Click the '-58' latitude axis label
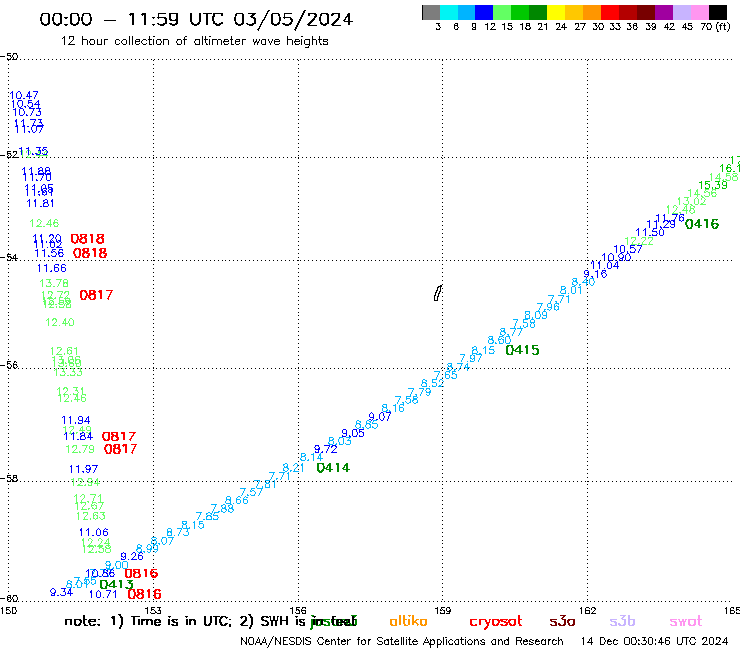This screenshot has height=650, width=740. pyautogui.click(x=9, y=478)
